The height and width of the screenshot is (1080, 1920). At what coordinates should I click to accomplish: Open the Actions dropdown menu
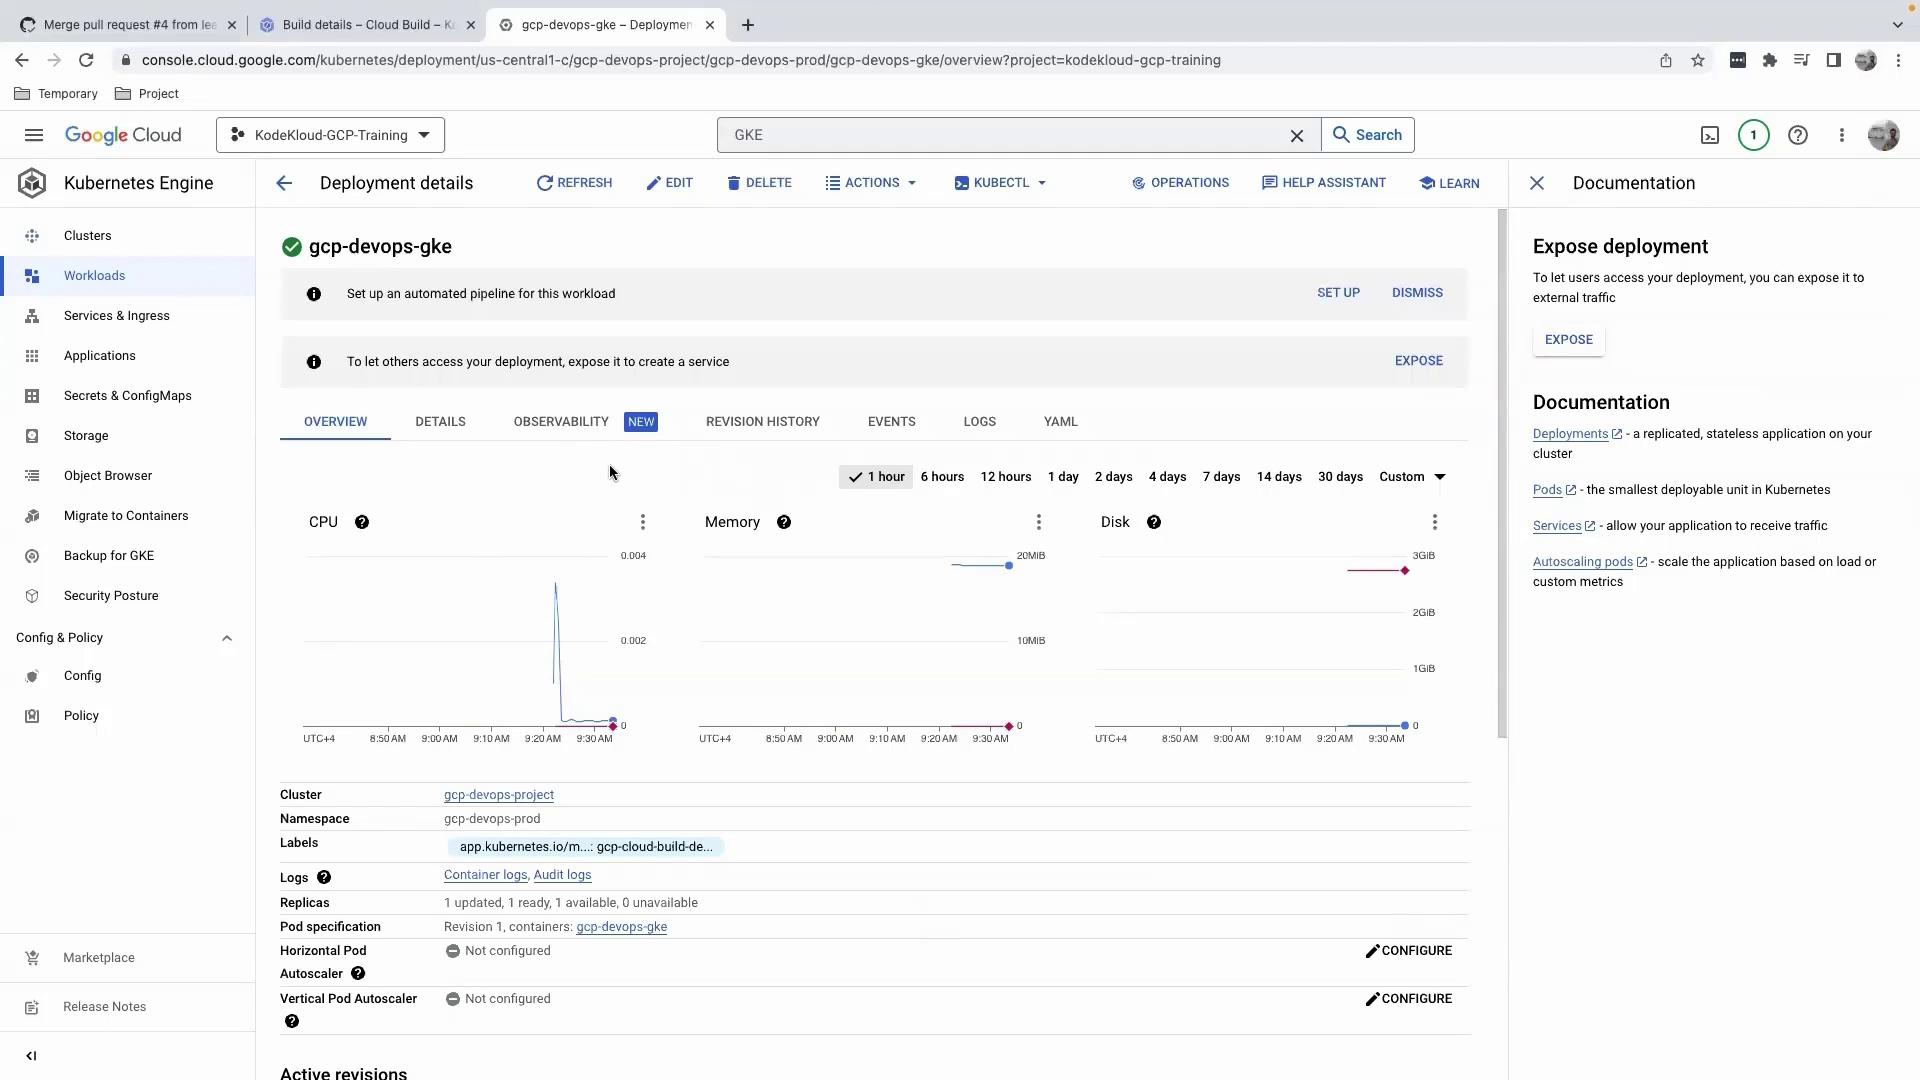point(871,183)
